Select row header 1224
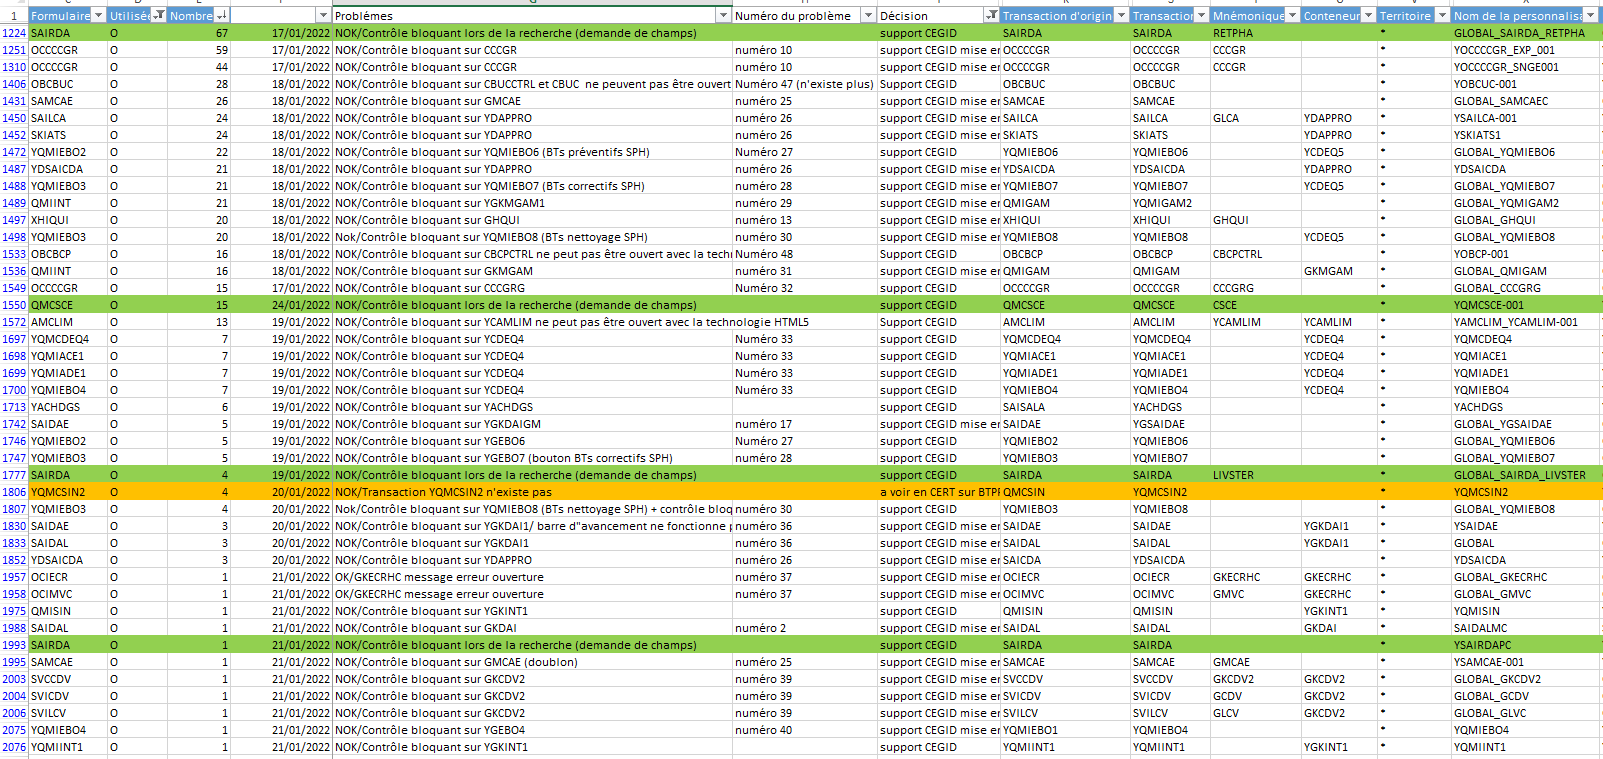The width and height of the screenshot is (1603, 759). [14, 33]
